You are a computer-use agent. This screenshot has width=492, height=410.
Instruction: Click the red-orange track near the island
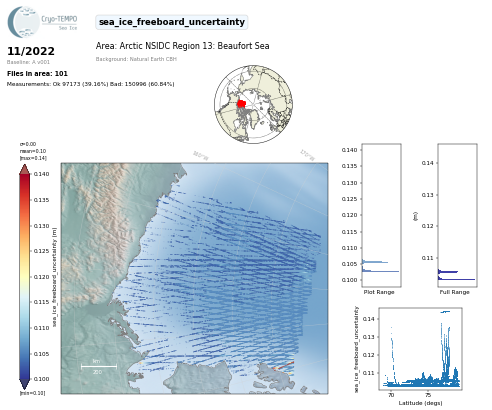(284, 365)
